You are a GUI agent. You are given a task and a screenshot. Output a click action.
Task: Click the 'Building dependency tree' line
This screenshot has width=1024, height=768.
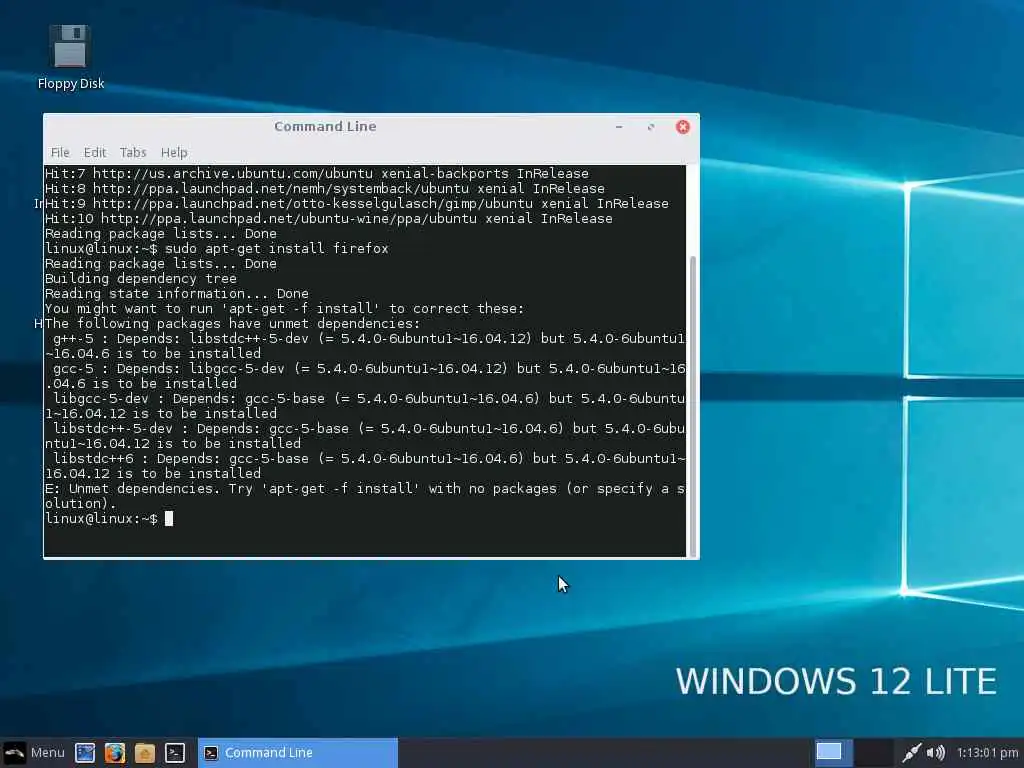tap(140, 278)
